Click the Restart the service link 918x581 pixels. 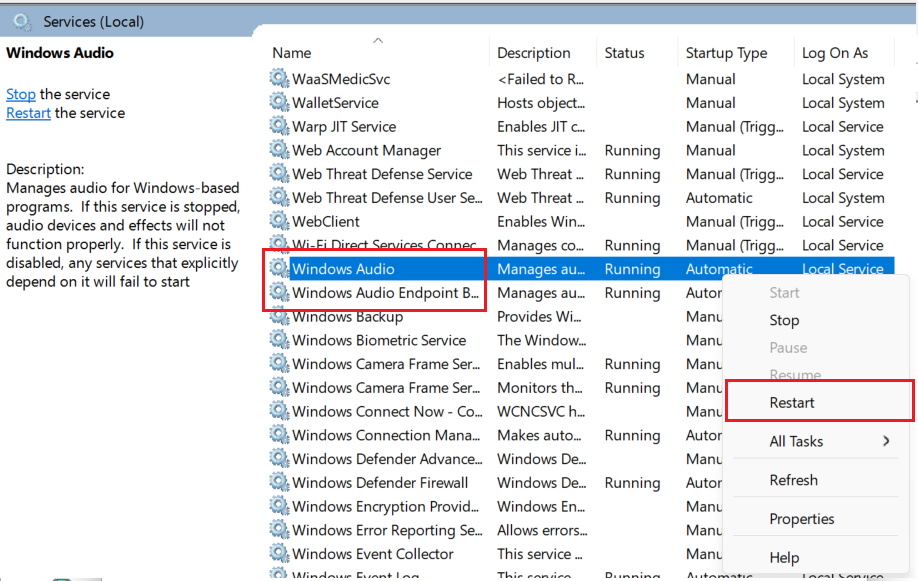28,113
